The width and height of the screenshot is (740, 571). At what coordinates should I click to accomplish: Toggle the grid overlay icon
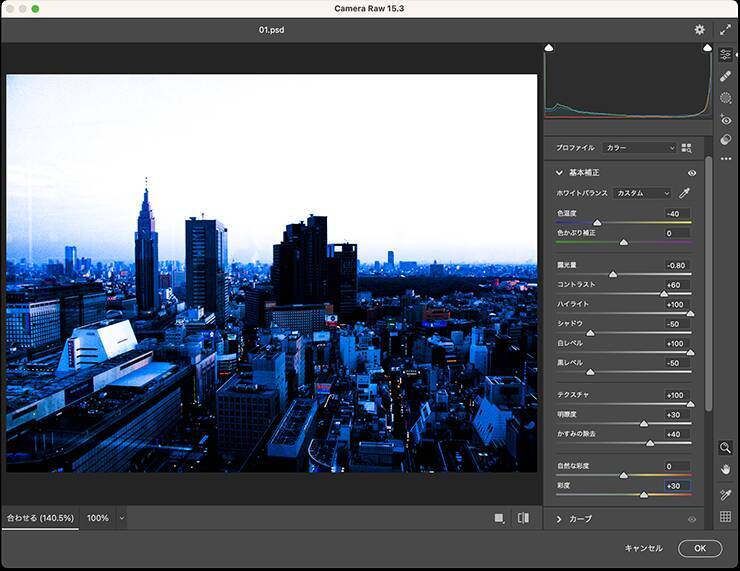(x=726, y=517)
